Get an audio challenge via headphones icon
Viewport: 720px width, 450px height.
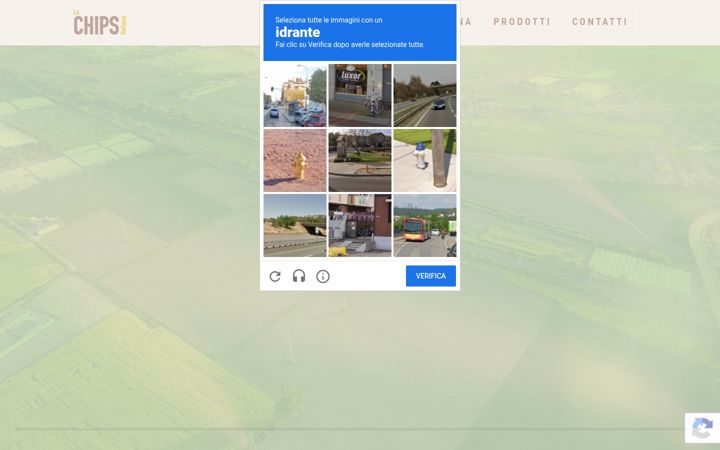[299, 276]
